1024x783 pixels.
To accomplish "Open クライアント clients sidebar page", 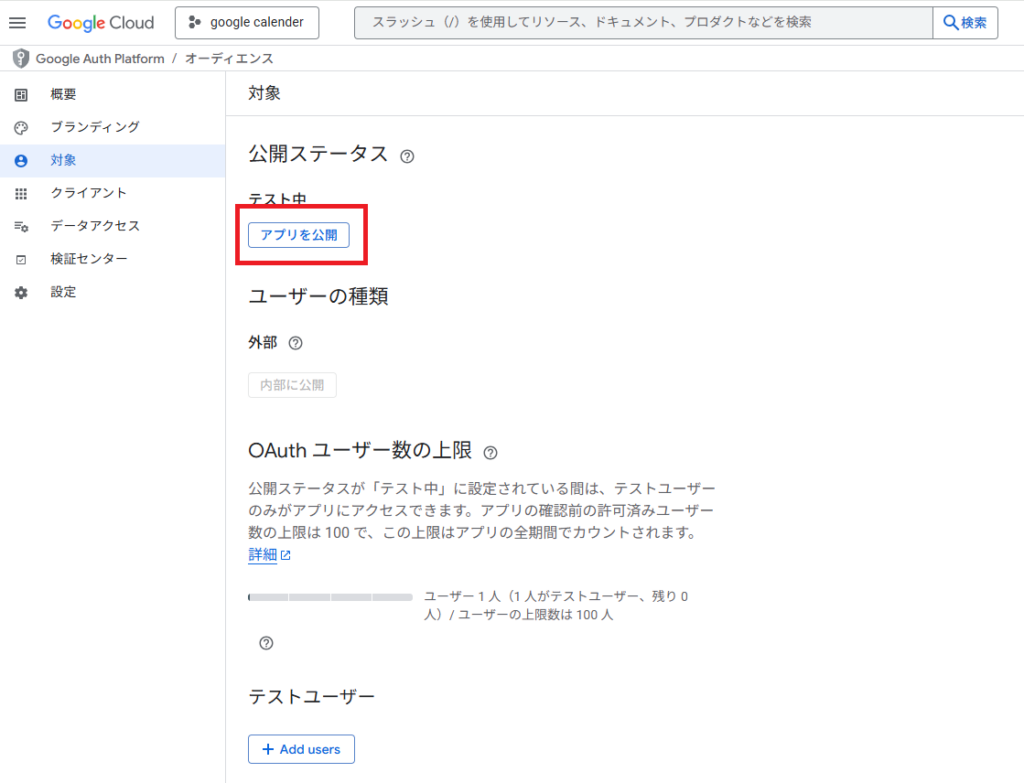I will (x=89, y=193).
